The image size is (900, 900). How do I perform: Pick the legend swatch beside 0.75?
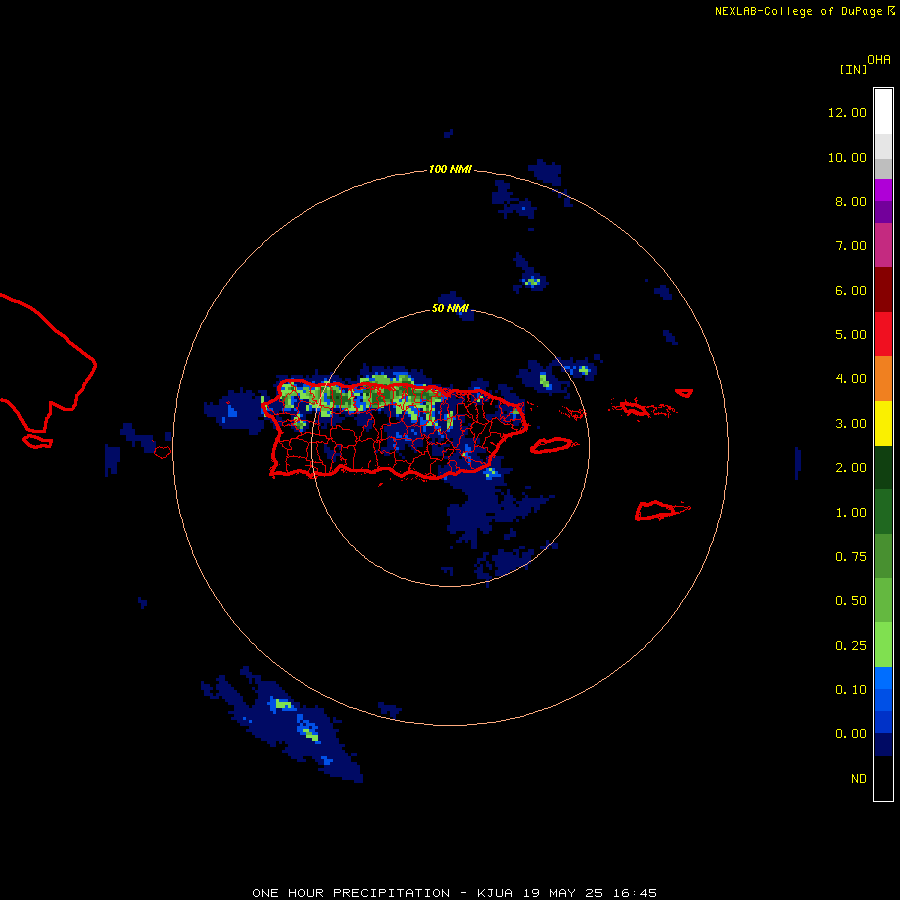[x=883, y=556]
